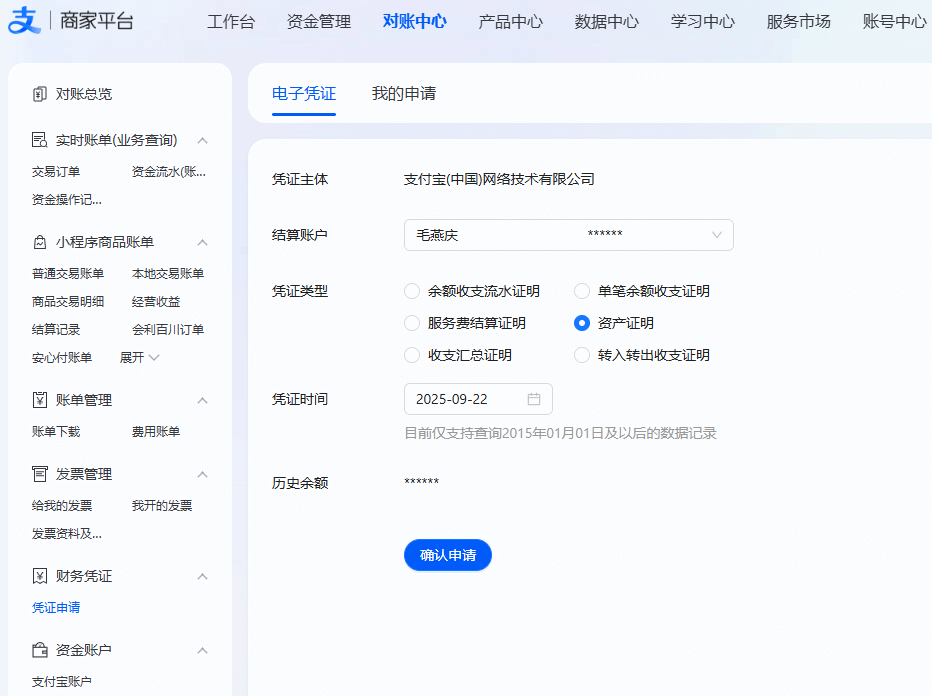This screenshot has height=696, width=932.
Task: Select 转入转出收支证明 option
Action: pos(581,355)
